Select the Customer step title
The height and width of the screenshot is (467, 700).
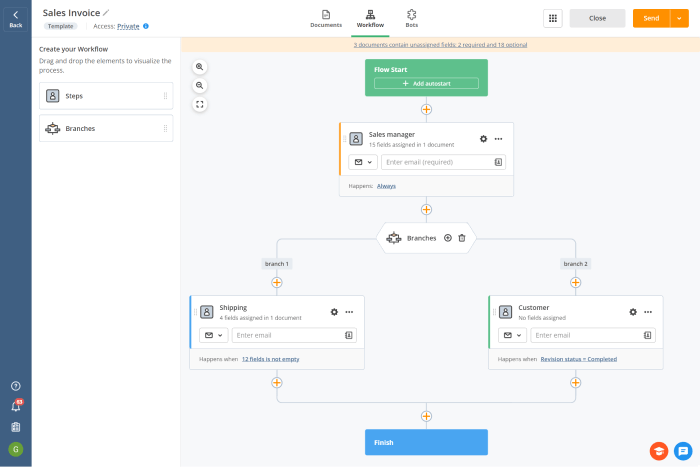[533, 308]
